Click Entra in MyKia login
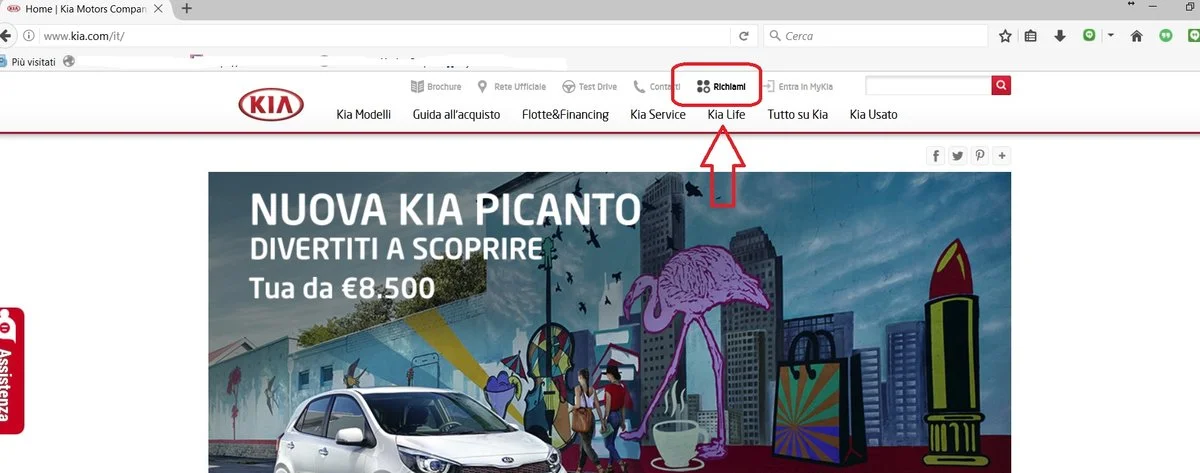1200x473 pixels. (797, 87)
